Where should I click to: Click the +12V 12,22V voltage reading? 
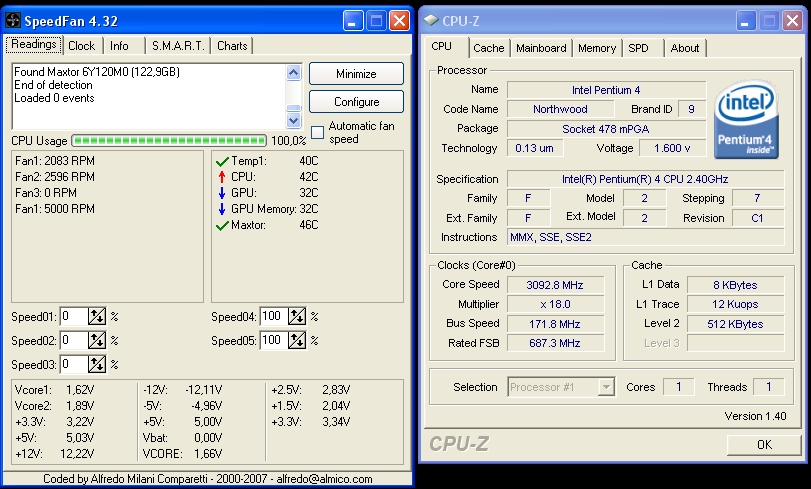coord(54,454)
